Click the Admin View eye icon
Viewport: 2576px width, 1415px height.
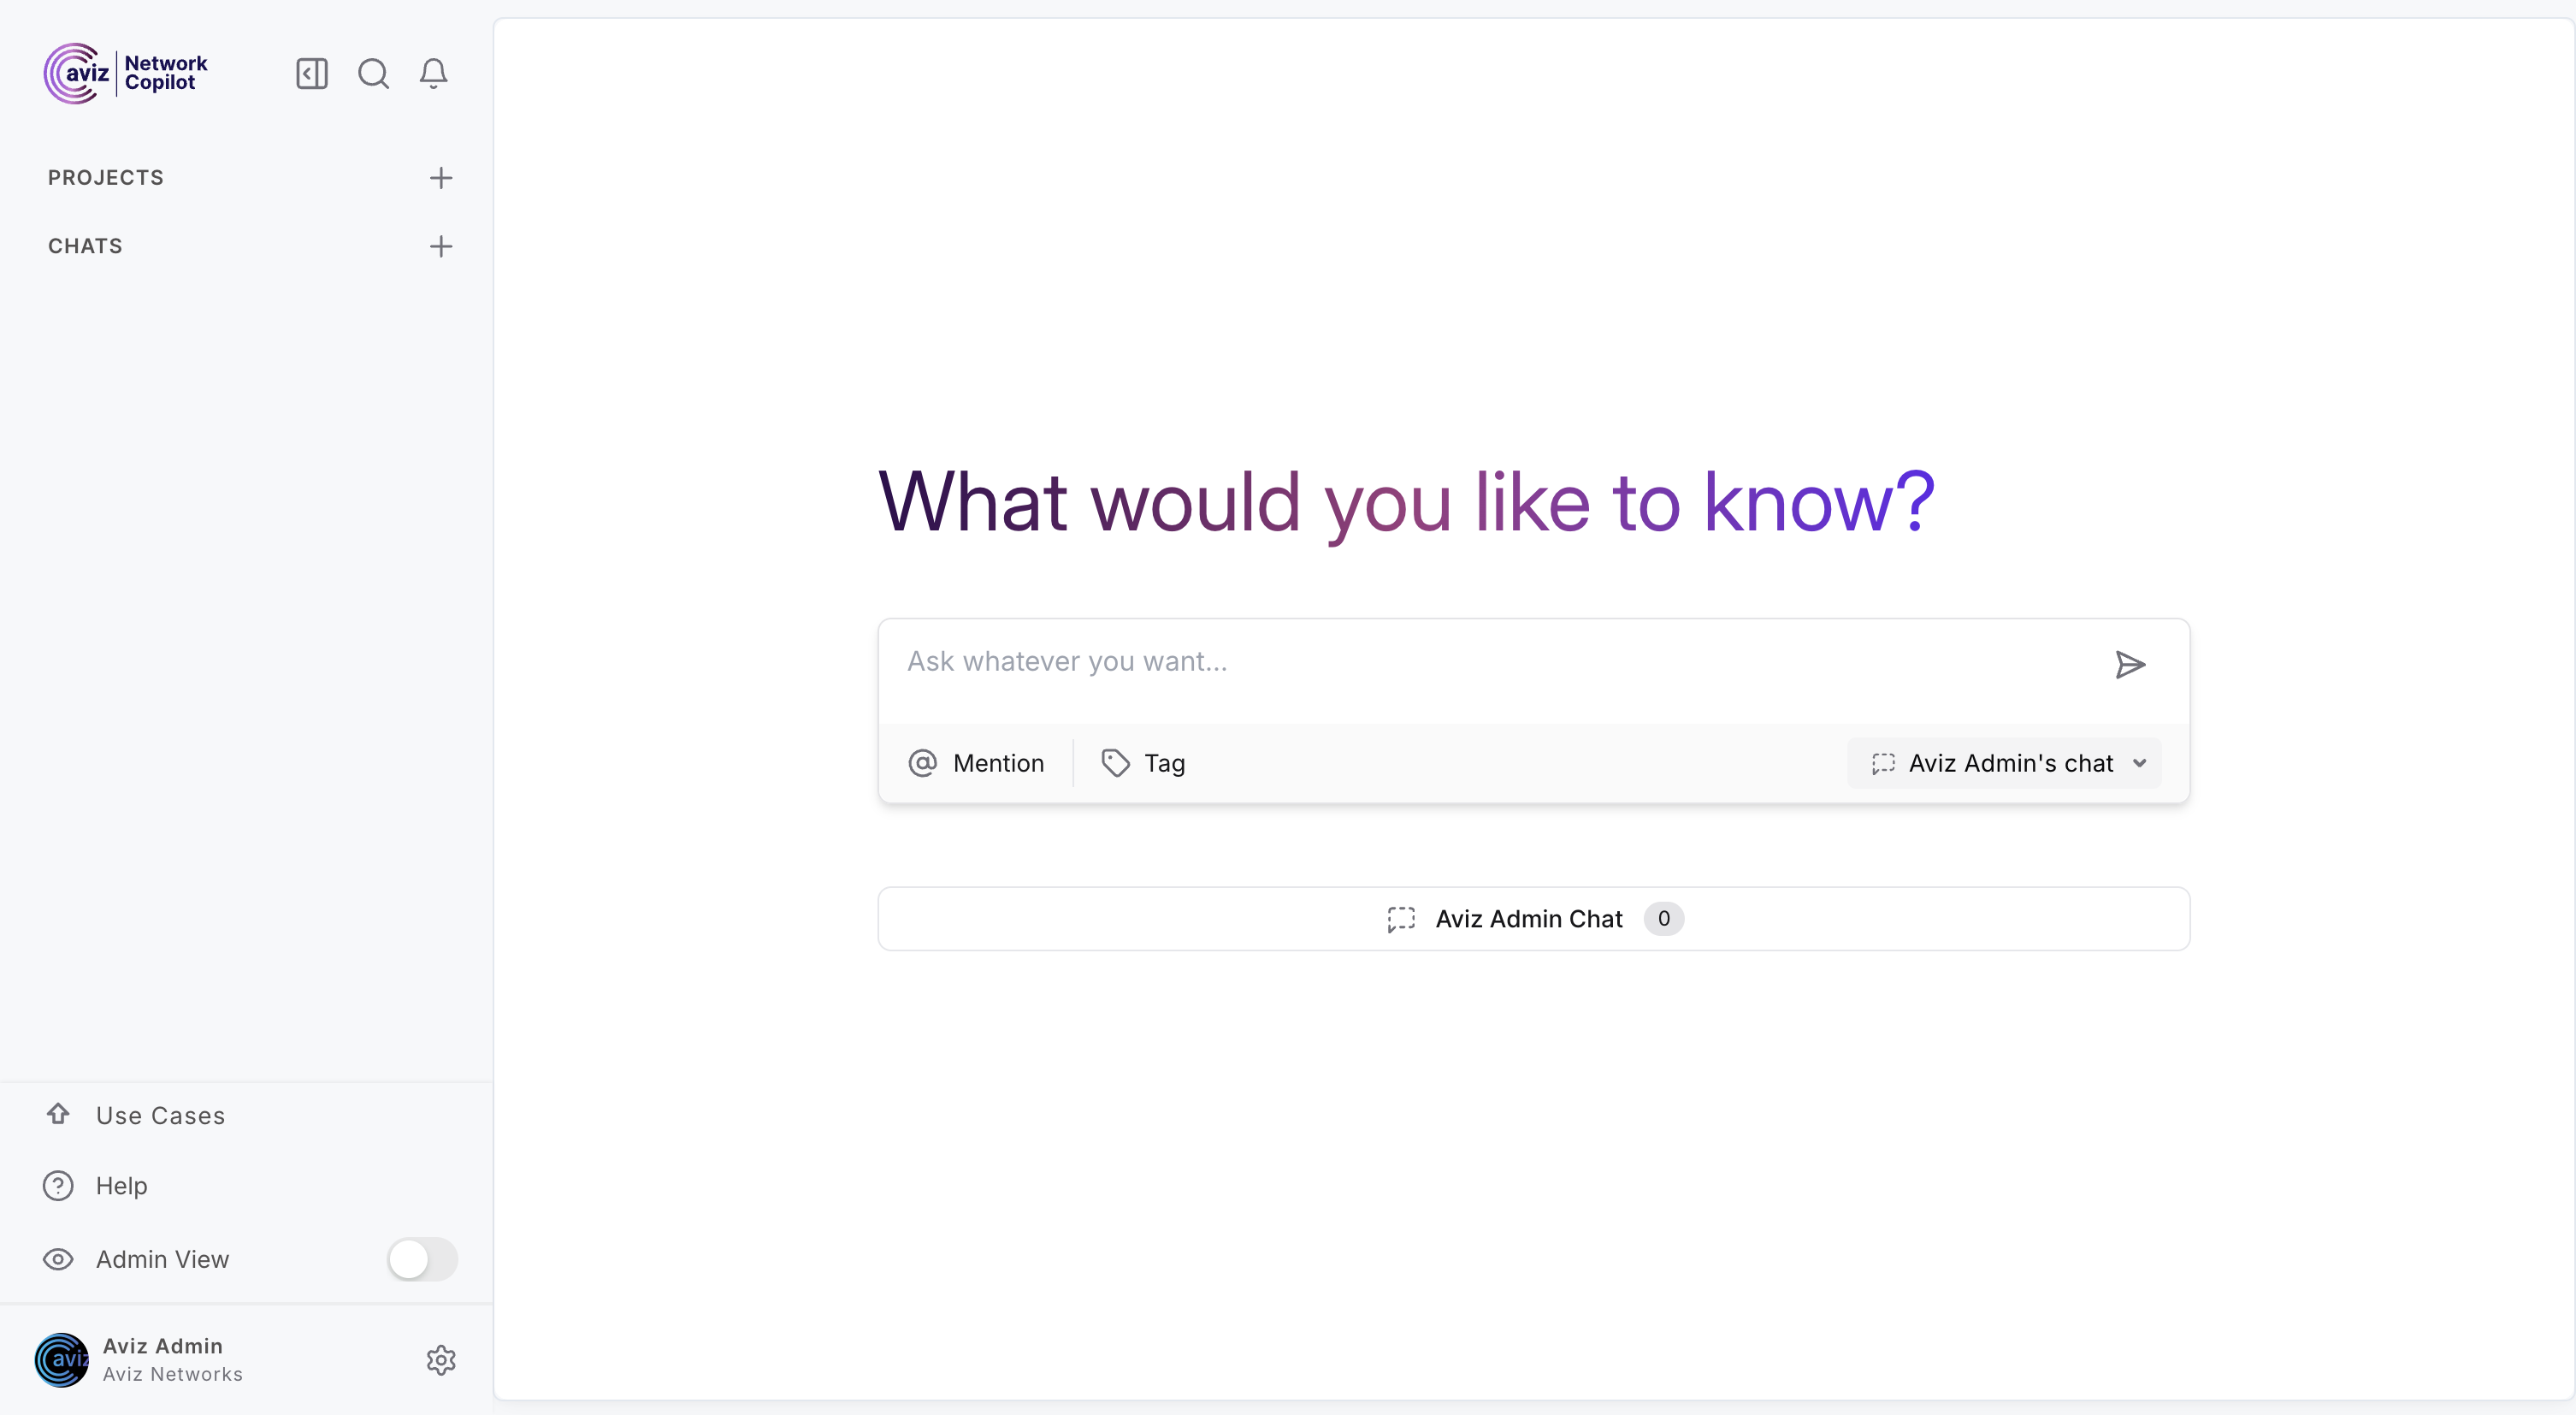[x=58, y=1259]
